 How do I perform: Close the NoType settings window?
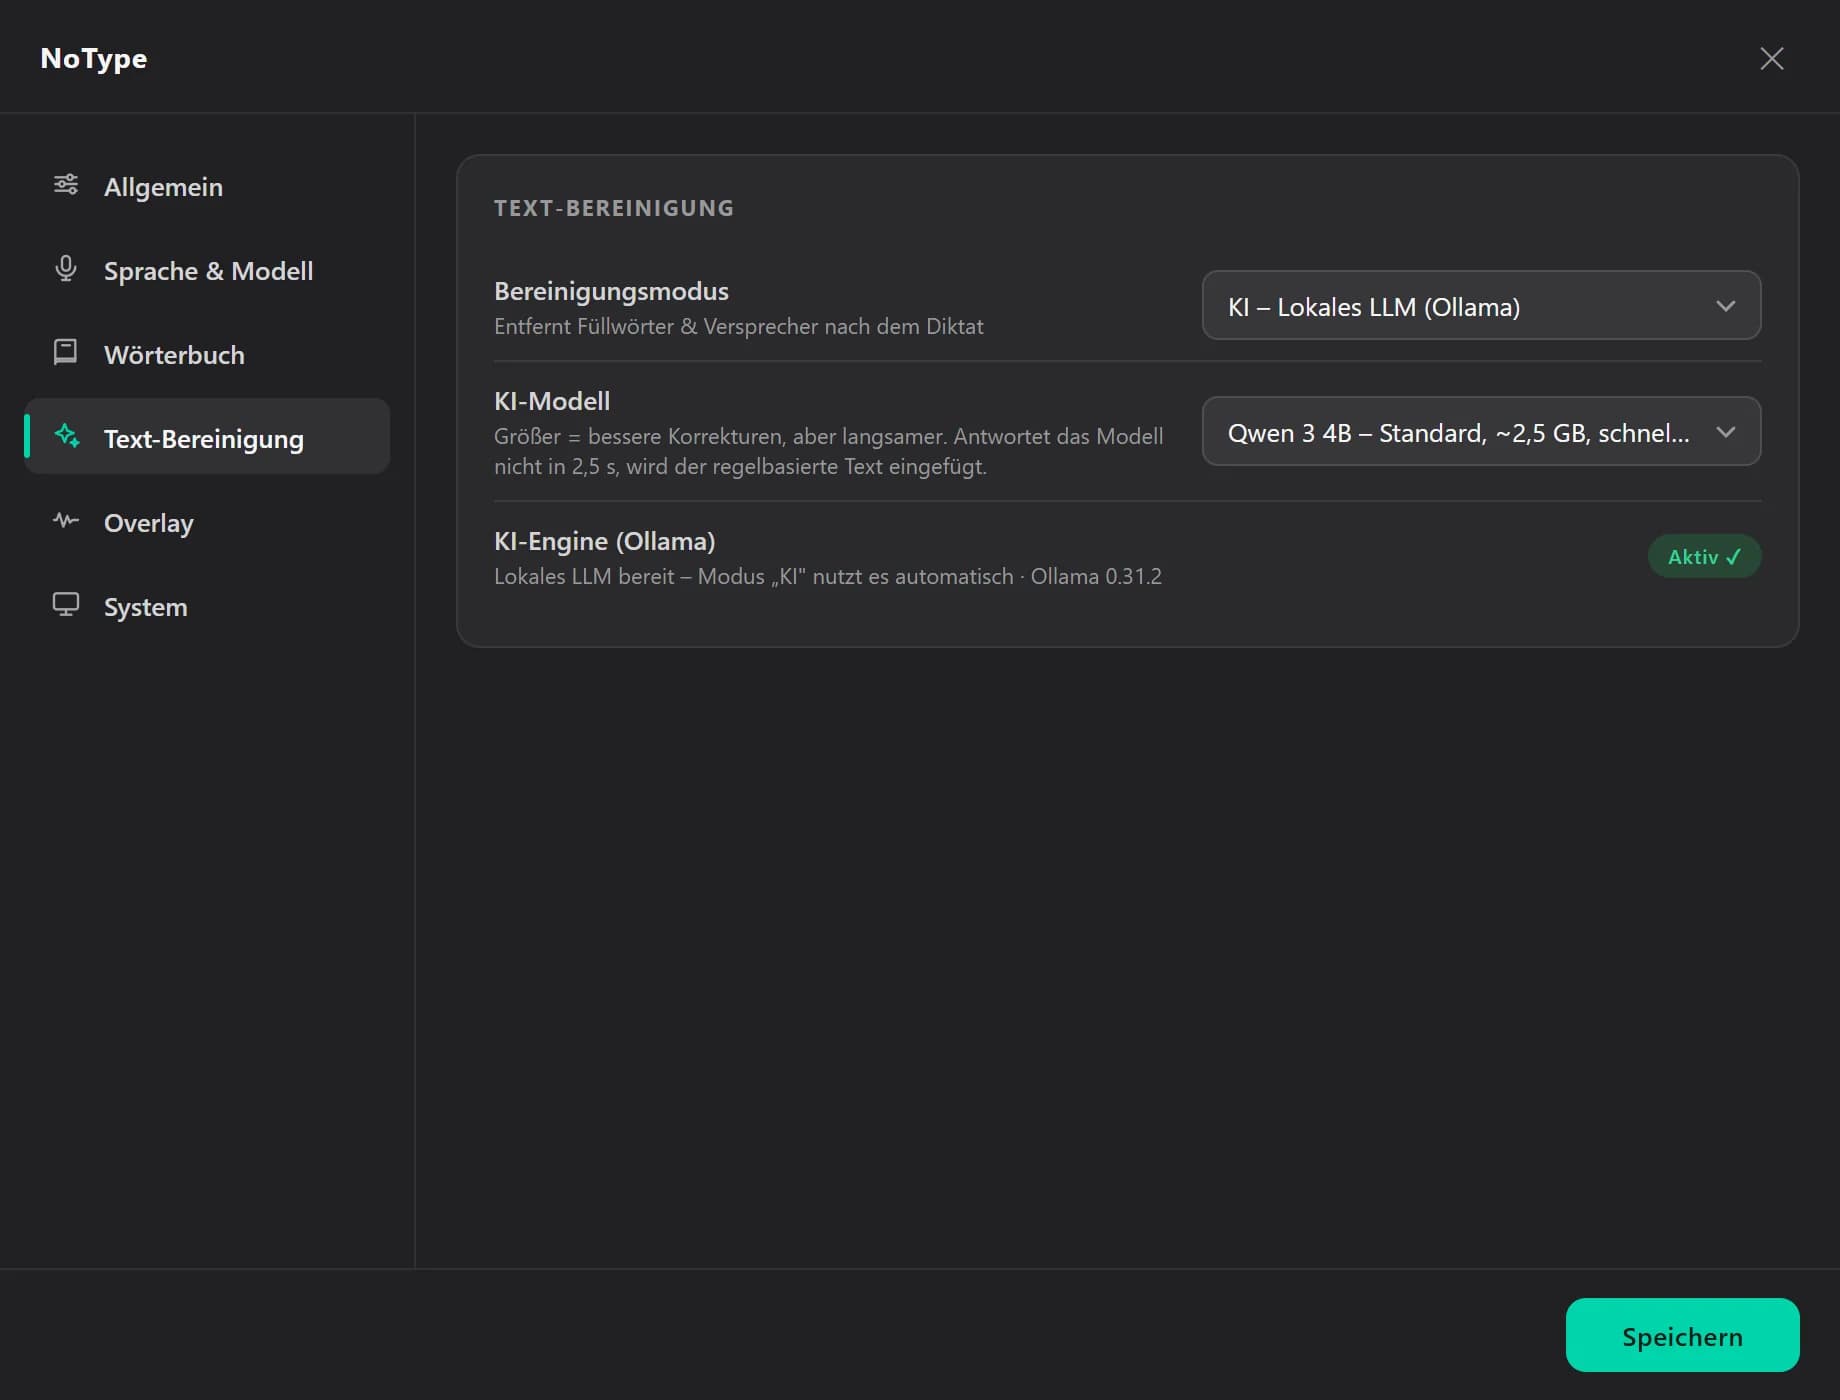click(x=1772, y=58)
